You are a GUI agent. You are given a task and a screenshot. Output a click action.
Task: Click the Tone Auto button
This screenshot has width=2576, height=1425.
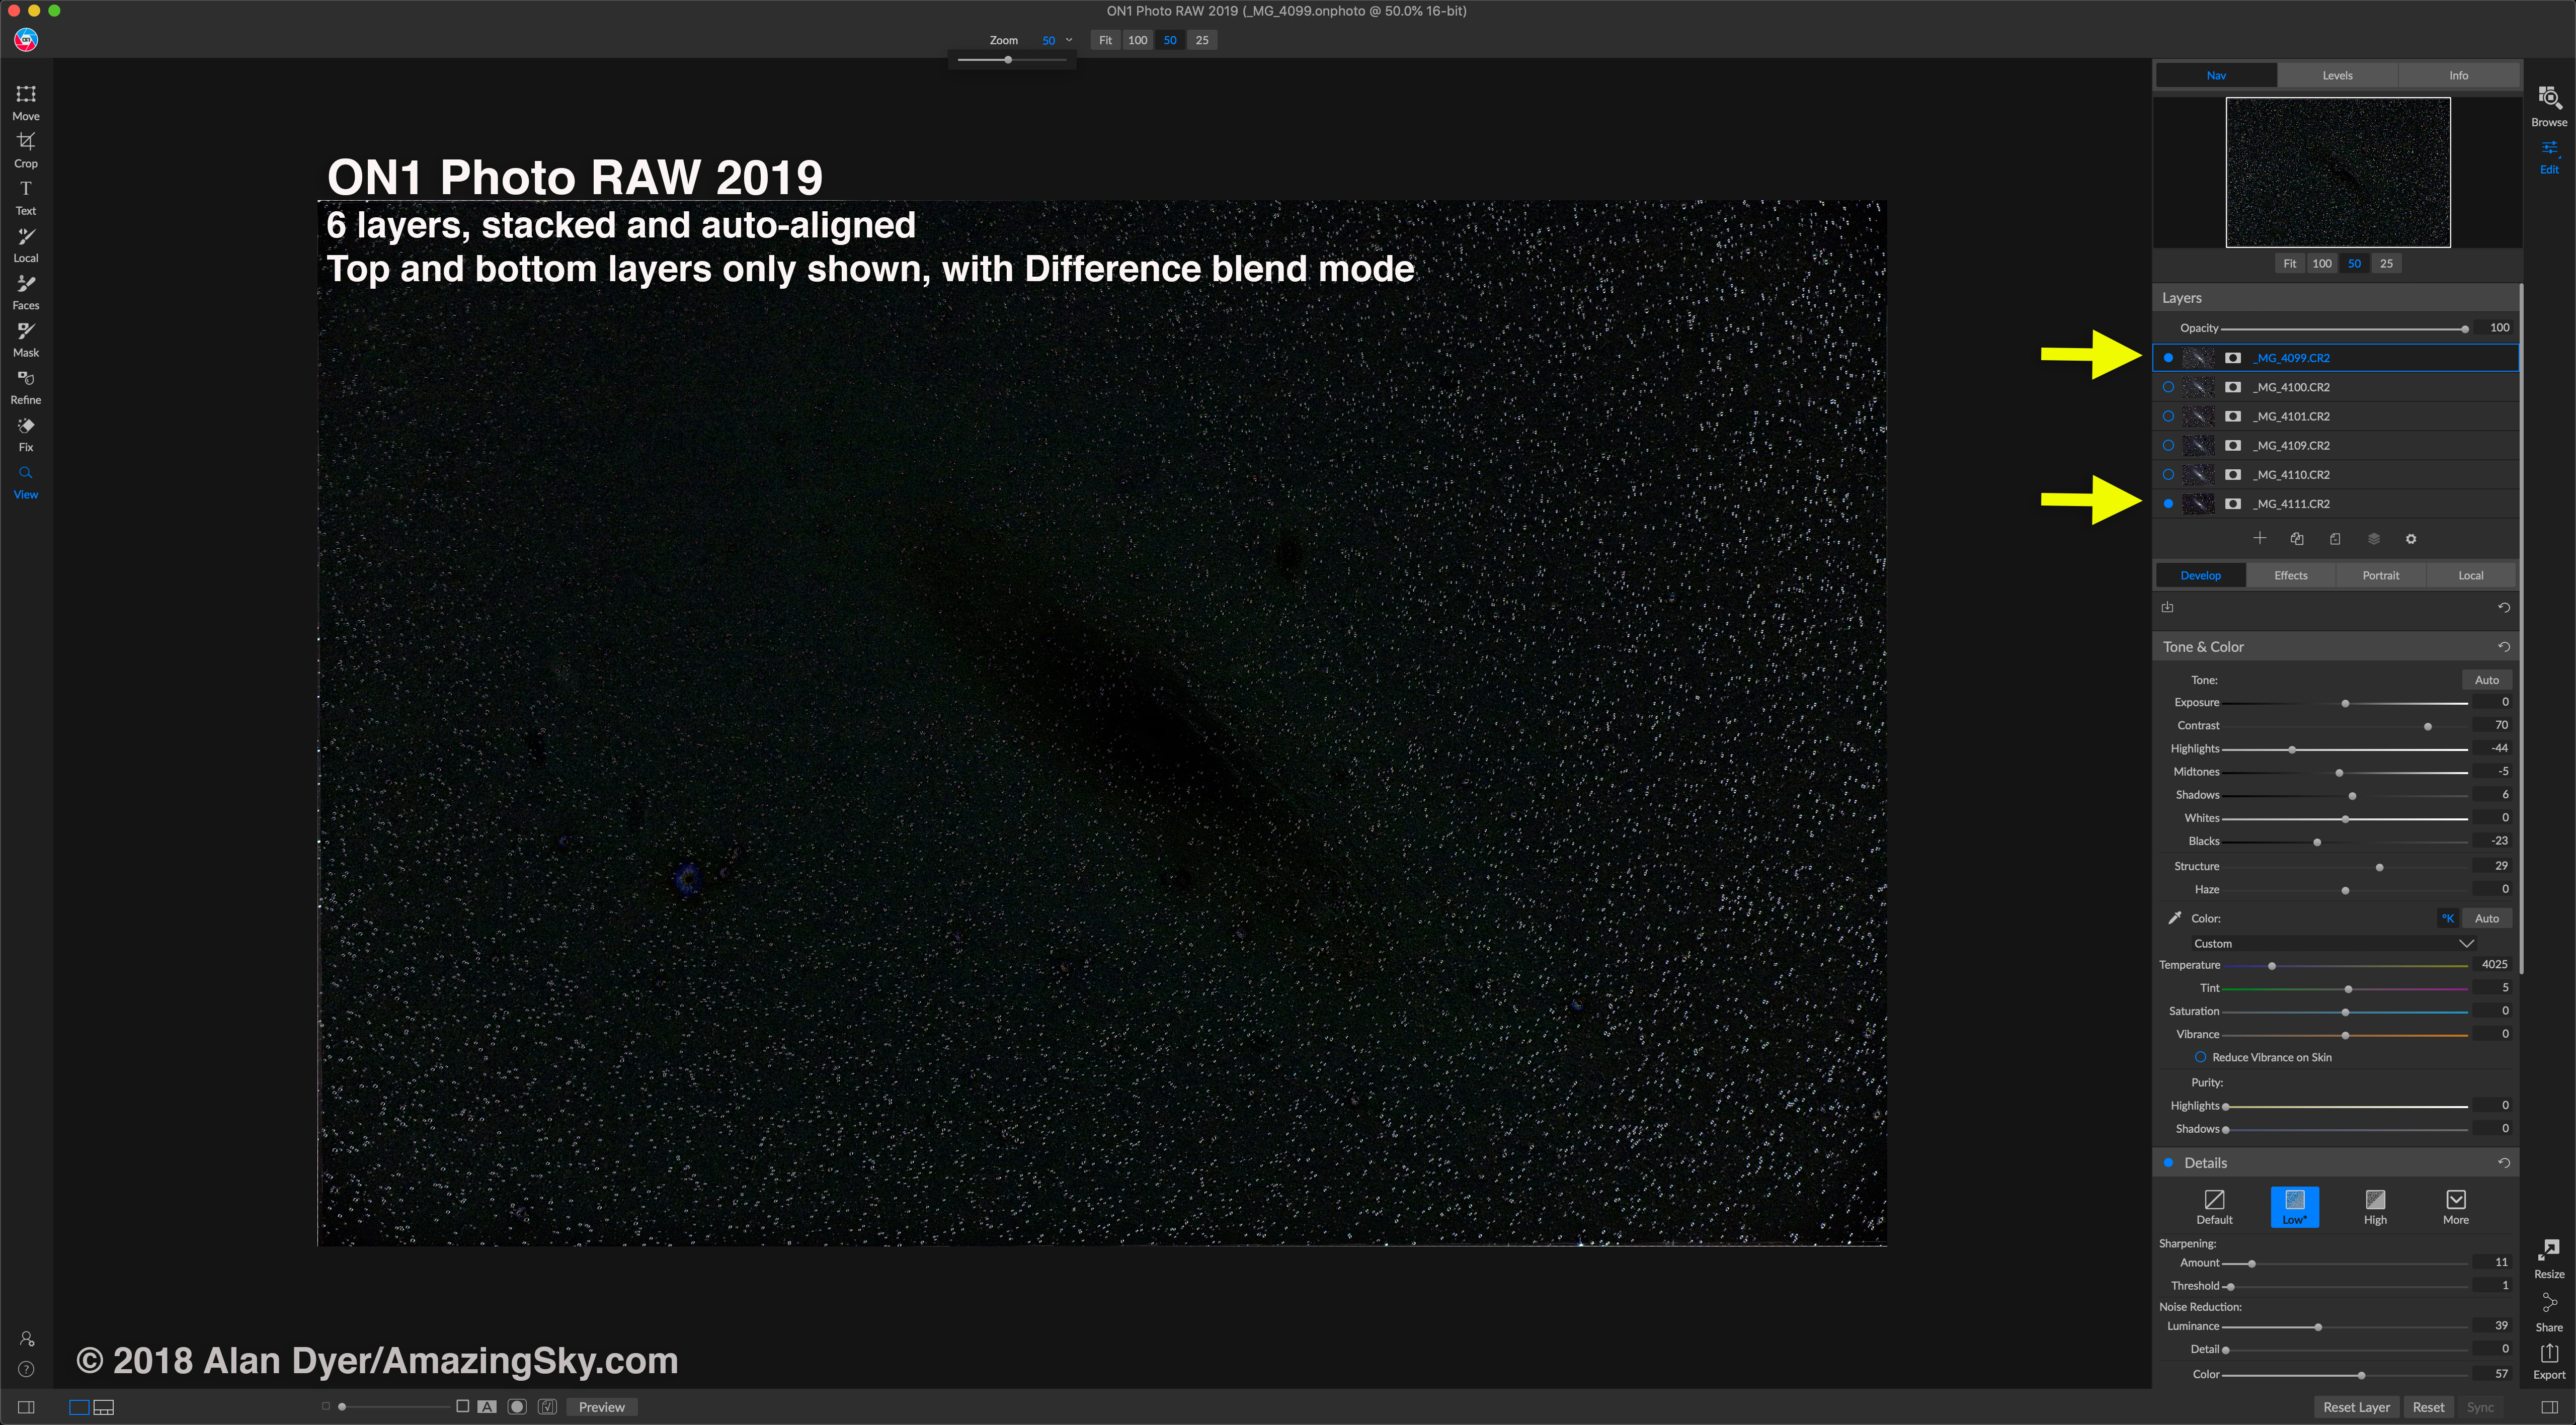(x=2486, y=680)
